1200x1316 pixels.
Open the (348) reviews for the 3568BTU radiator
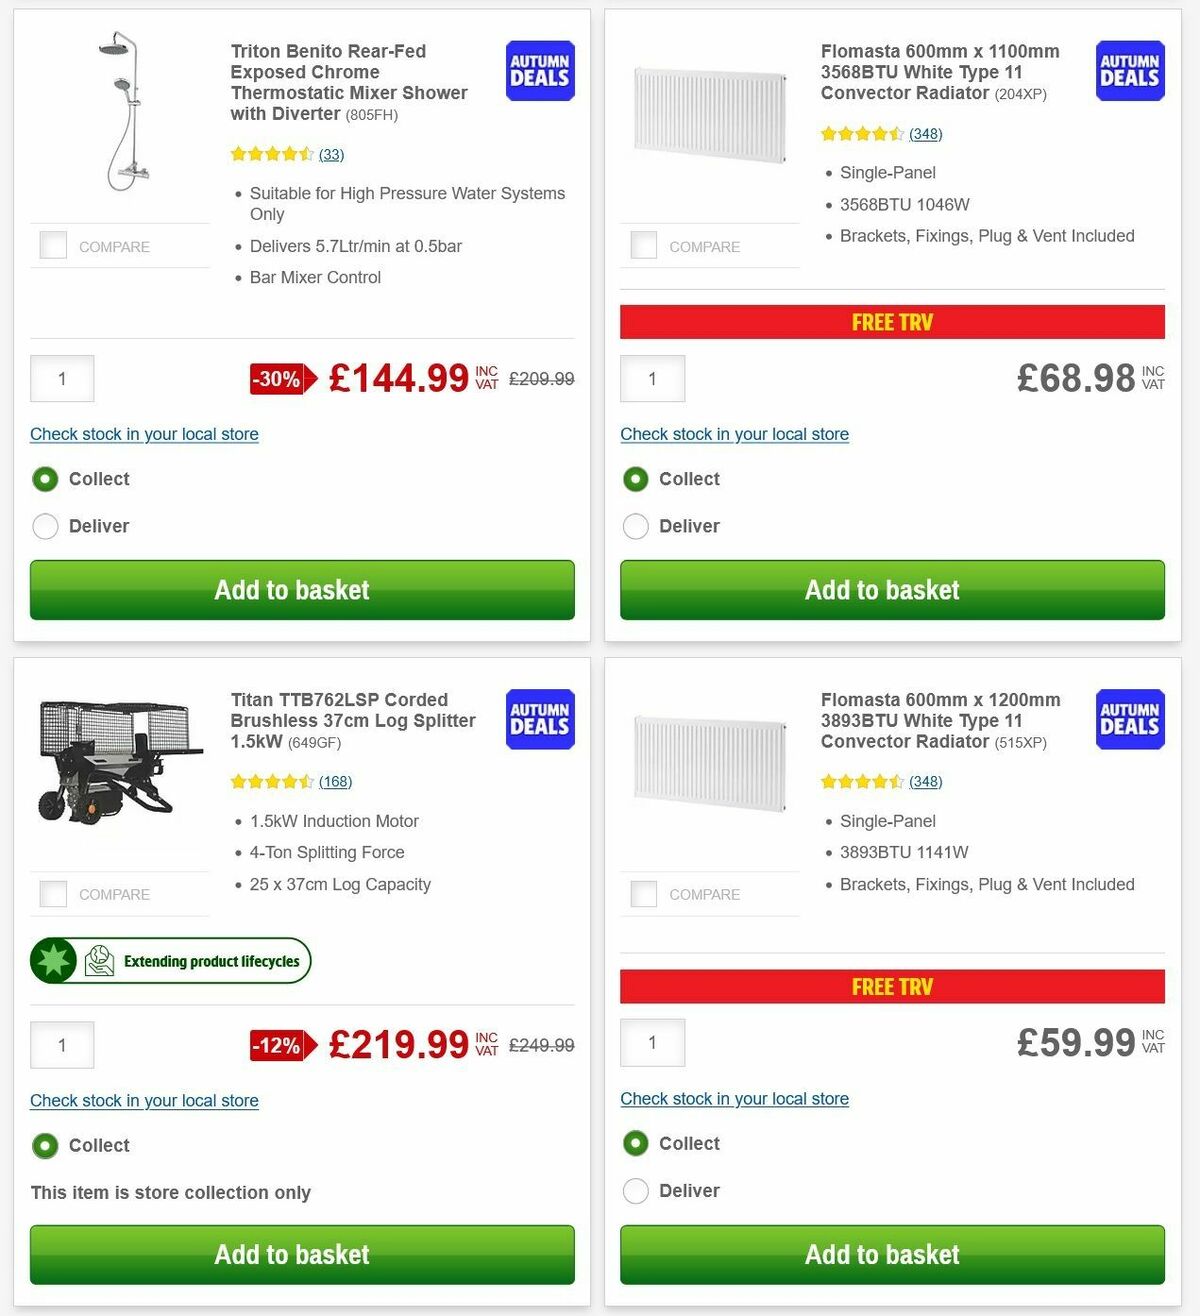(925, 133)
